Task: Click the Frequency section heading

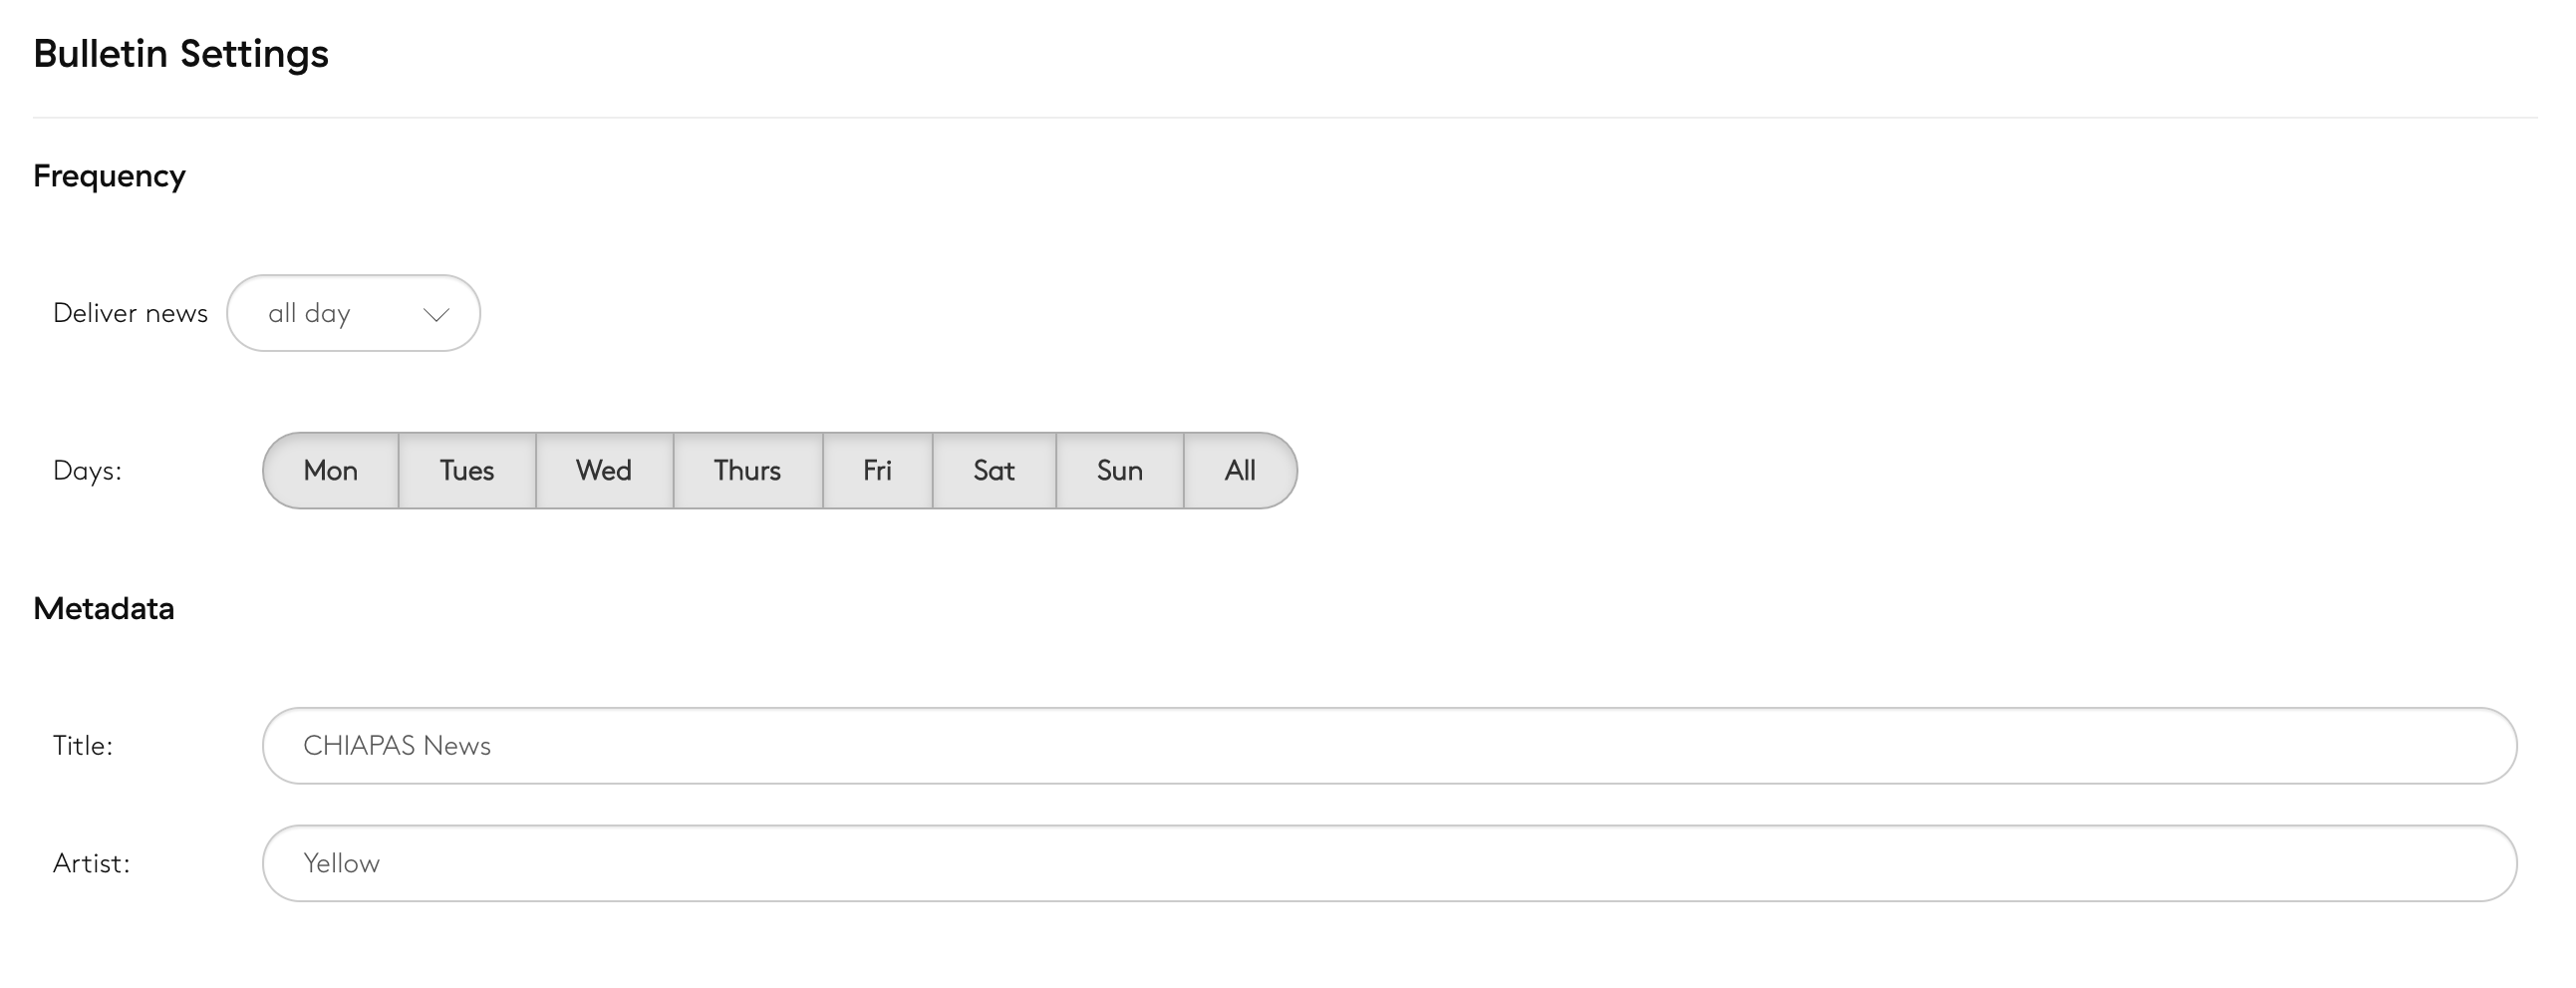Action: (x=109, y=176)
